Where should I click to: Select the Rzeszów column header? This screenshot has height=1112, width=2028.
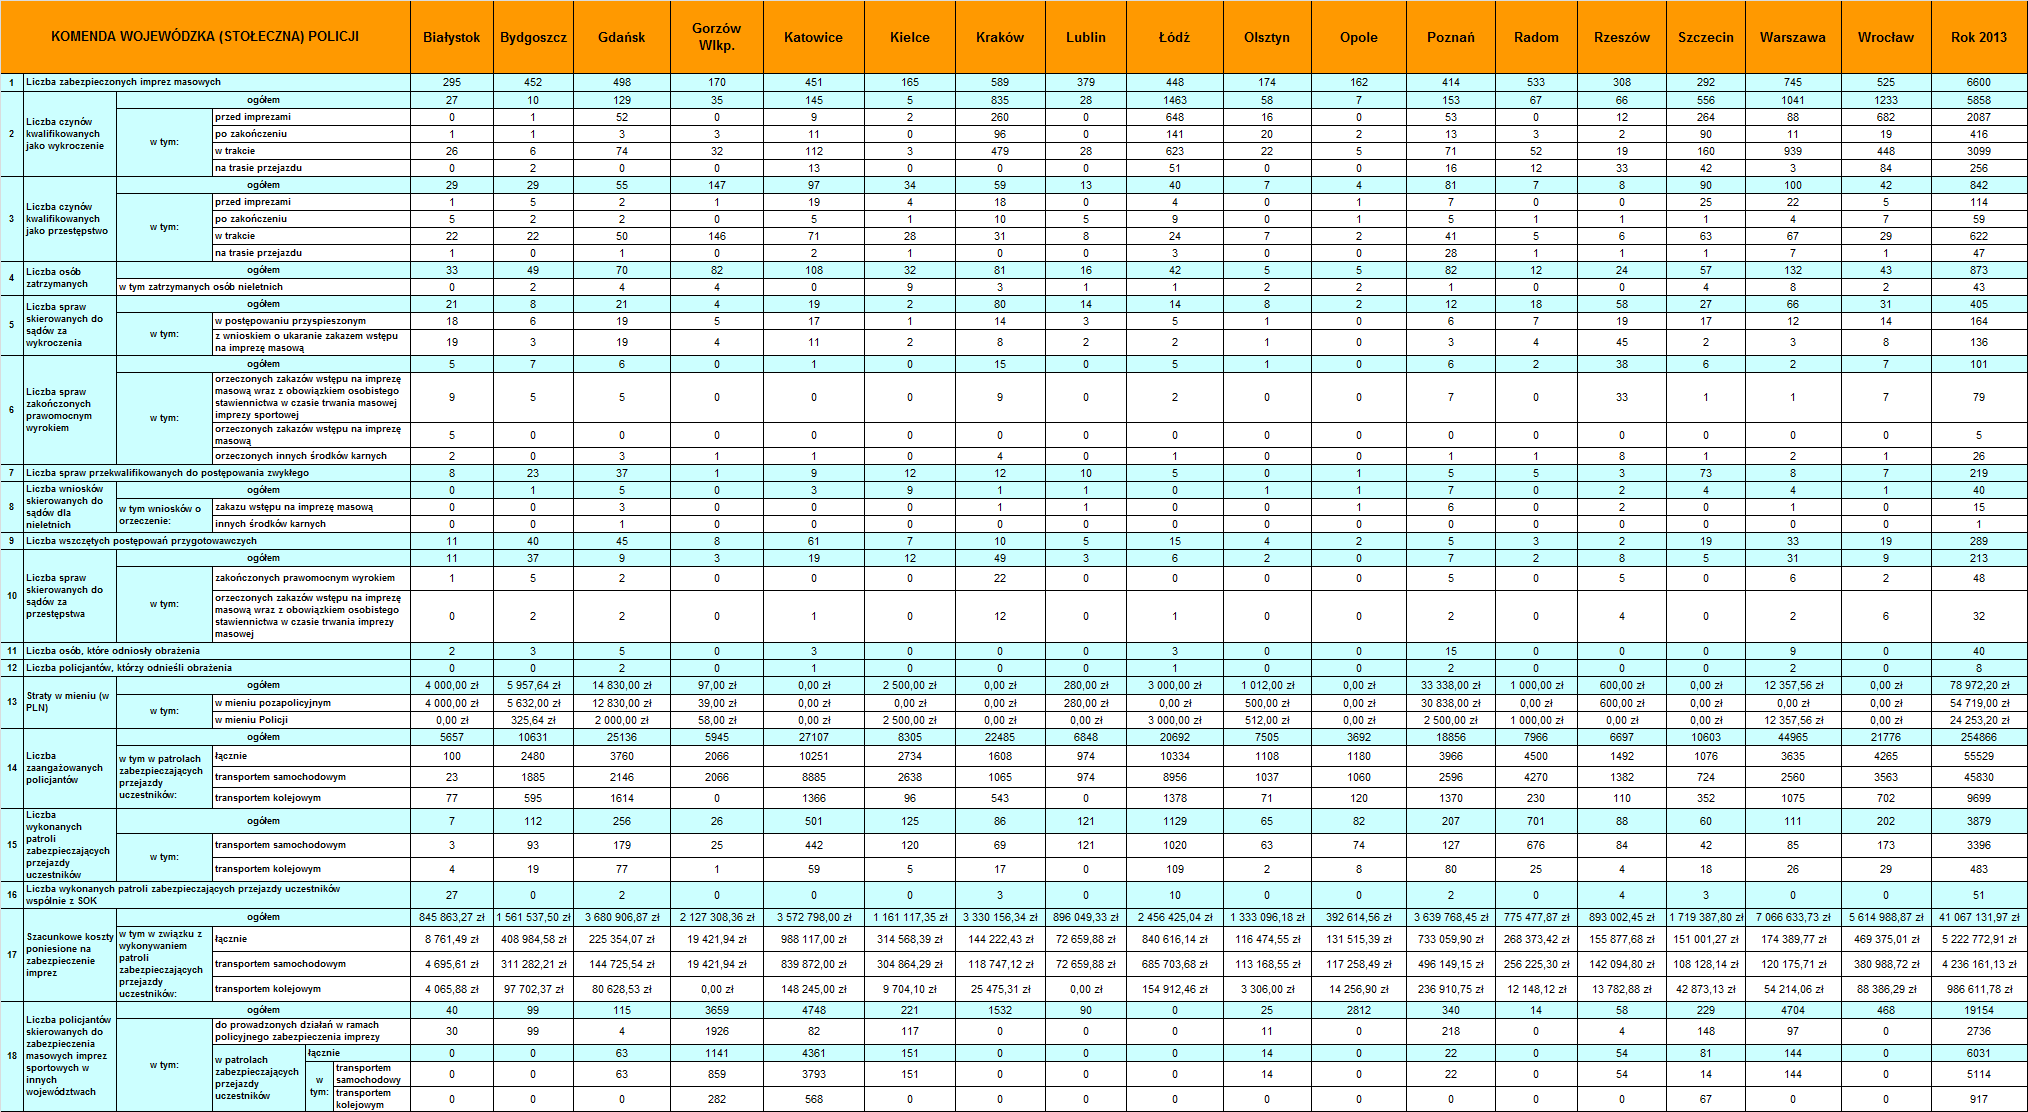(x=1622, y=37)
